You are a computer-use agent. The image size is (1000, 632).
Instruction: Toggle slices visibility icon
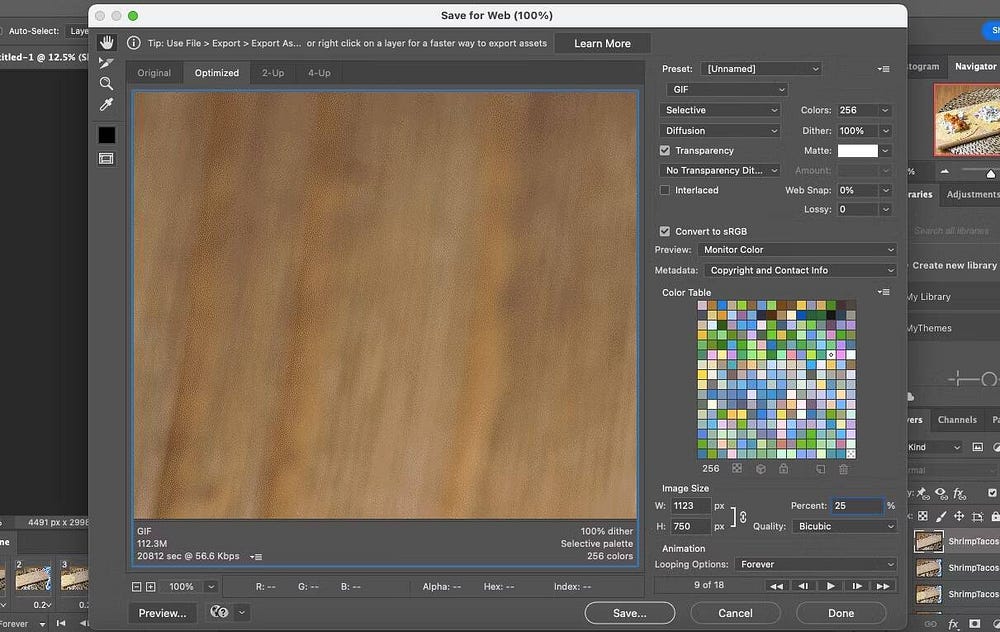106,159
